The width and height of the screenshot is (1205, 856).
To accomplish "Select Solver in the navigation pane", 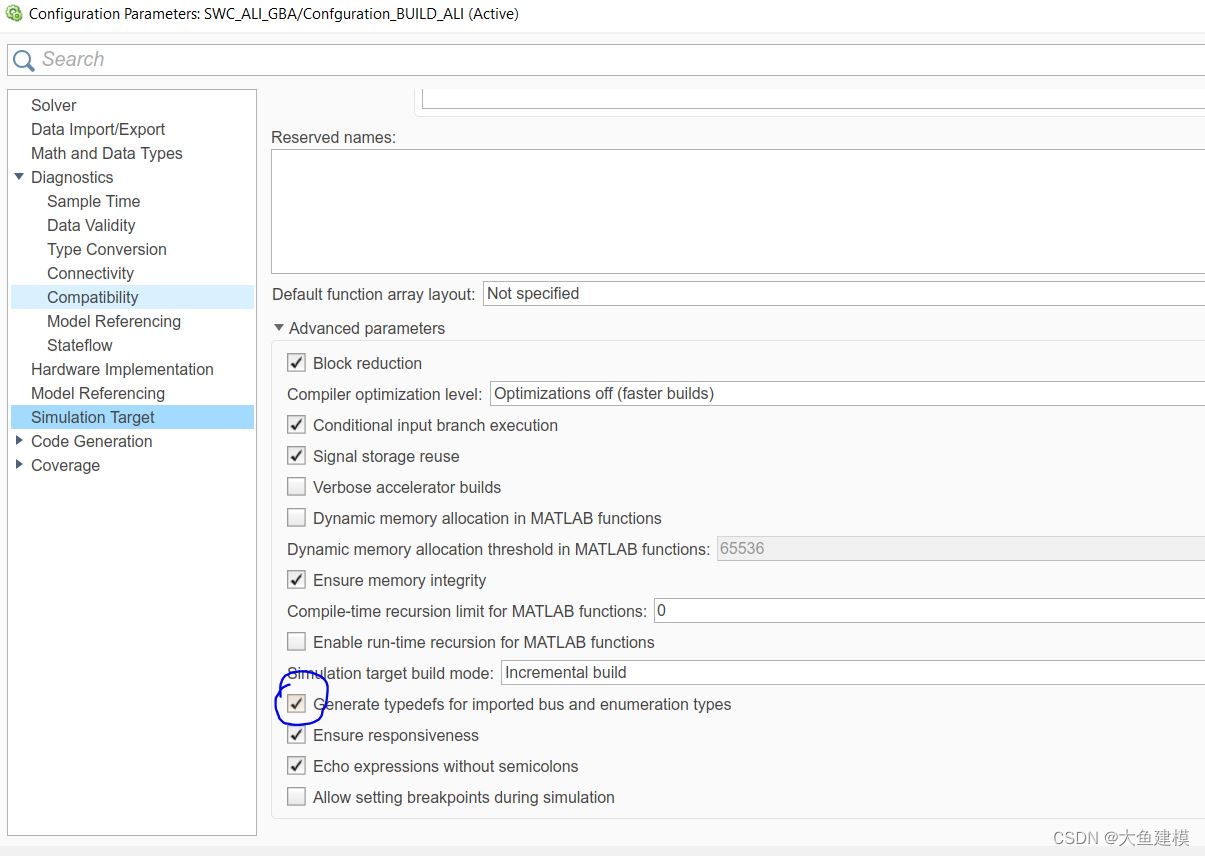I will tap(53, 105).
